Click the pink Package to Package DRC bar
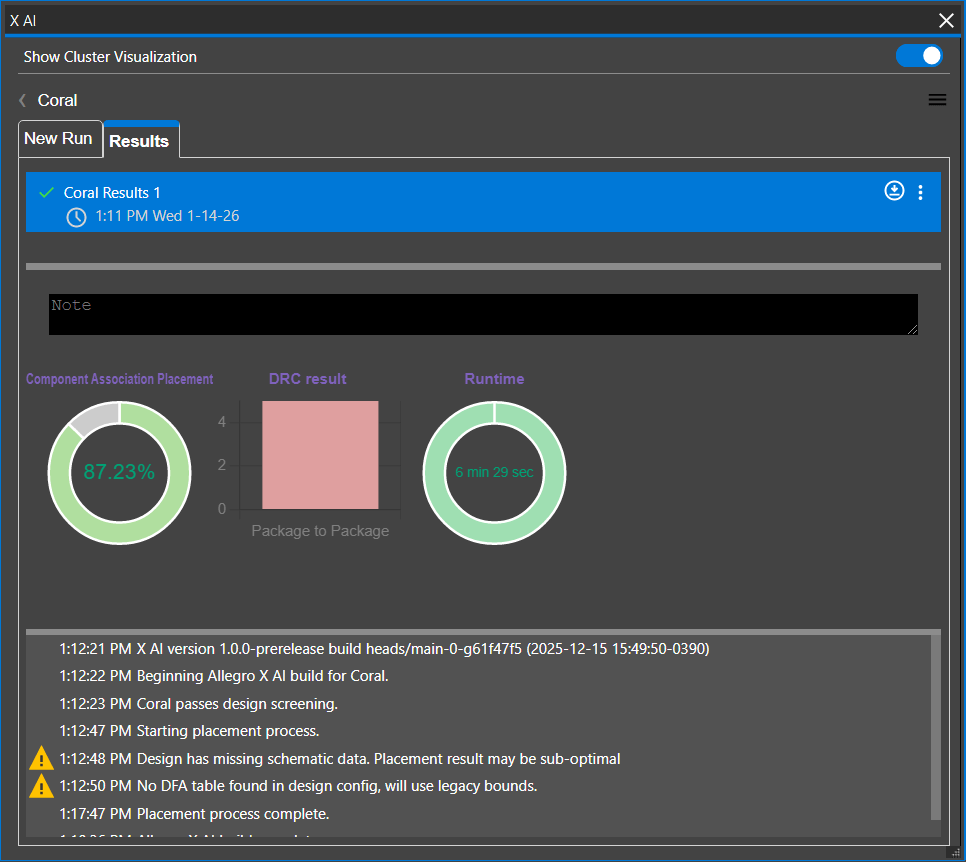The height and width of the screenshot is (862, 966). [320, 455]
